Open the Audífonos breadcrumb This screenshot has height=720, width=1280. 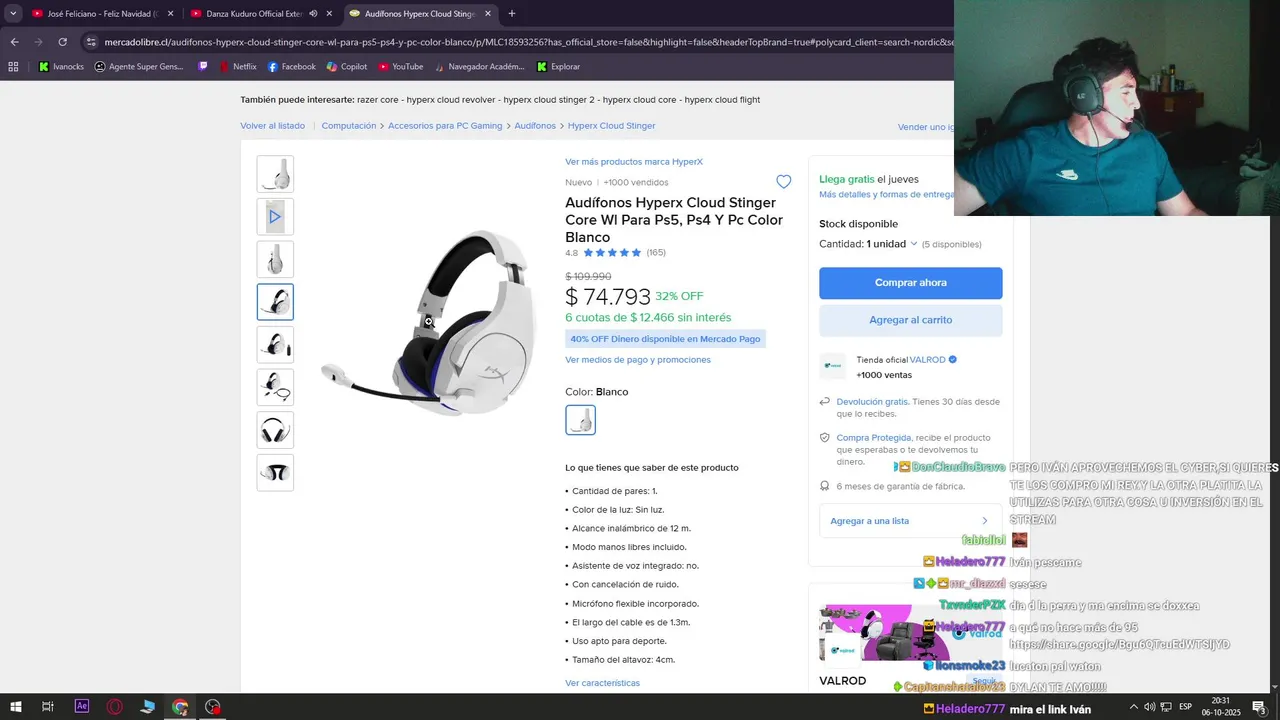(x=535, y=126)
